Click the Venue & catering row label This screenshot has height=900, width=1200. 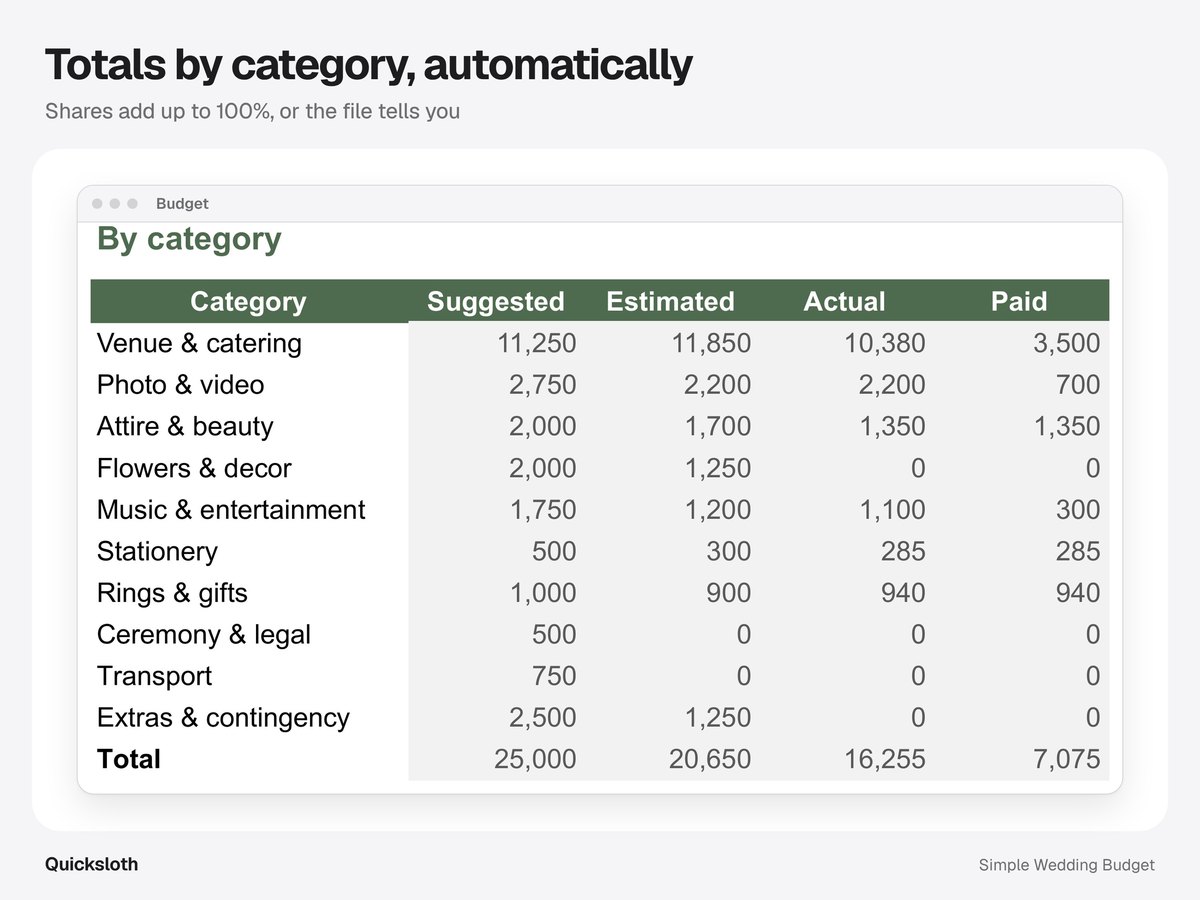coord(199,343)
